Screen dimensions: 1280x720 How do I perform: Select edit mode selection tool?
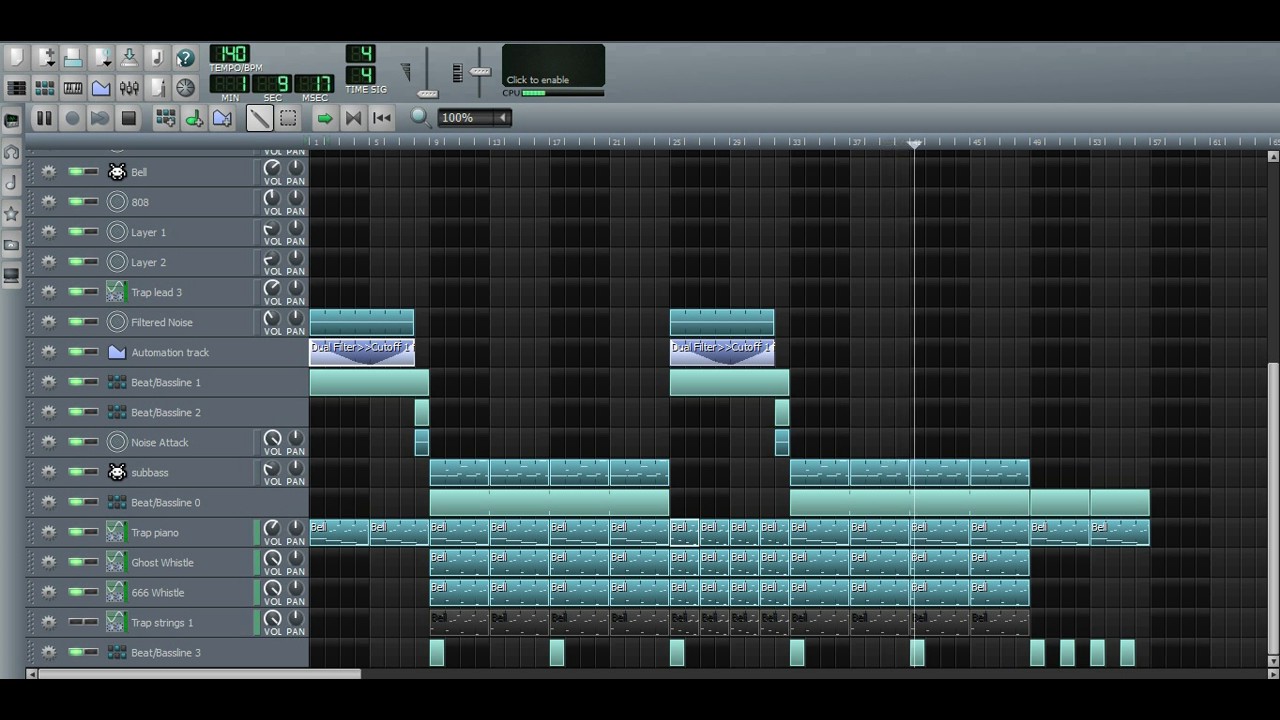tap(288, 118)
